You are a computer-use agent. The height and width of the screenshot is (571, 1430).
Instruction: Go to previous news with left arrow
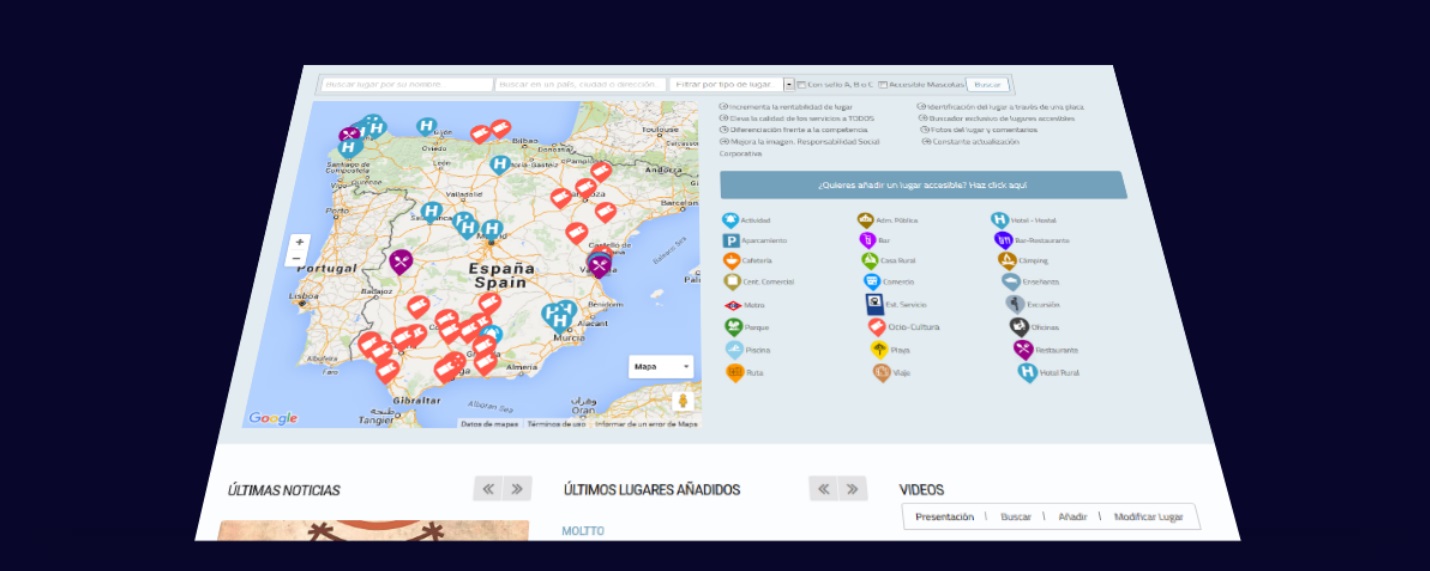click(488, 489)
